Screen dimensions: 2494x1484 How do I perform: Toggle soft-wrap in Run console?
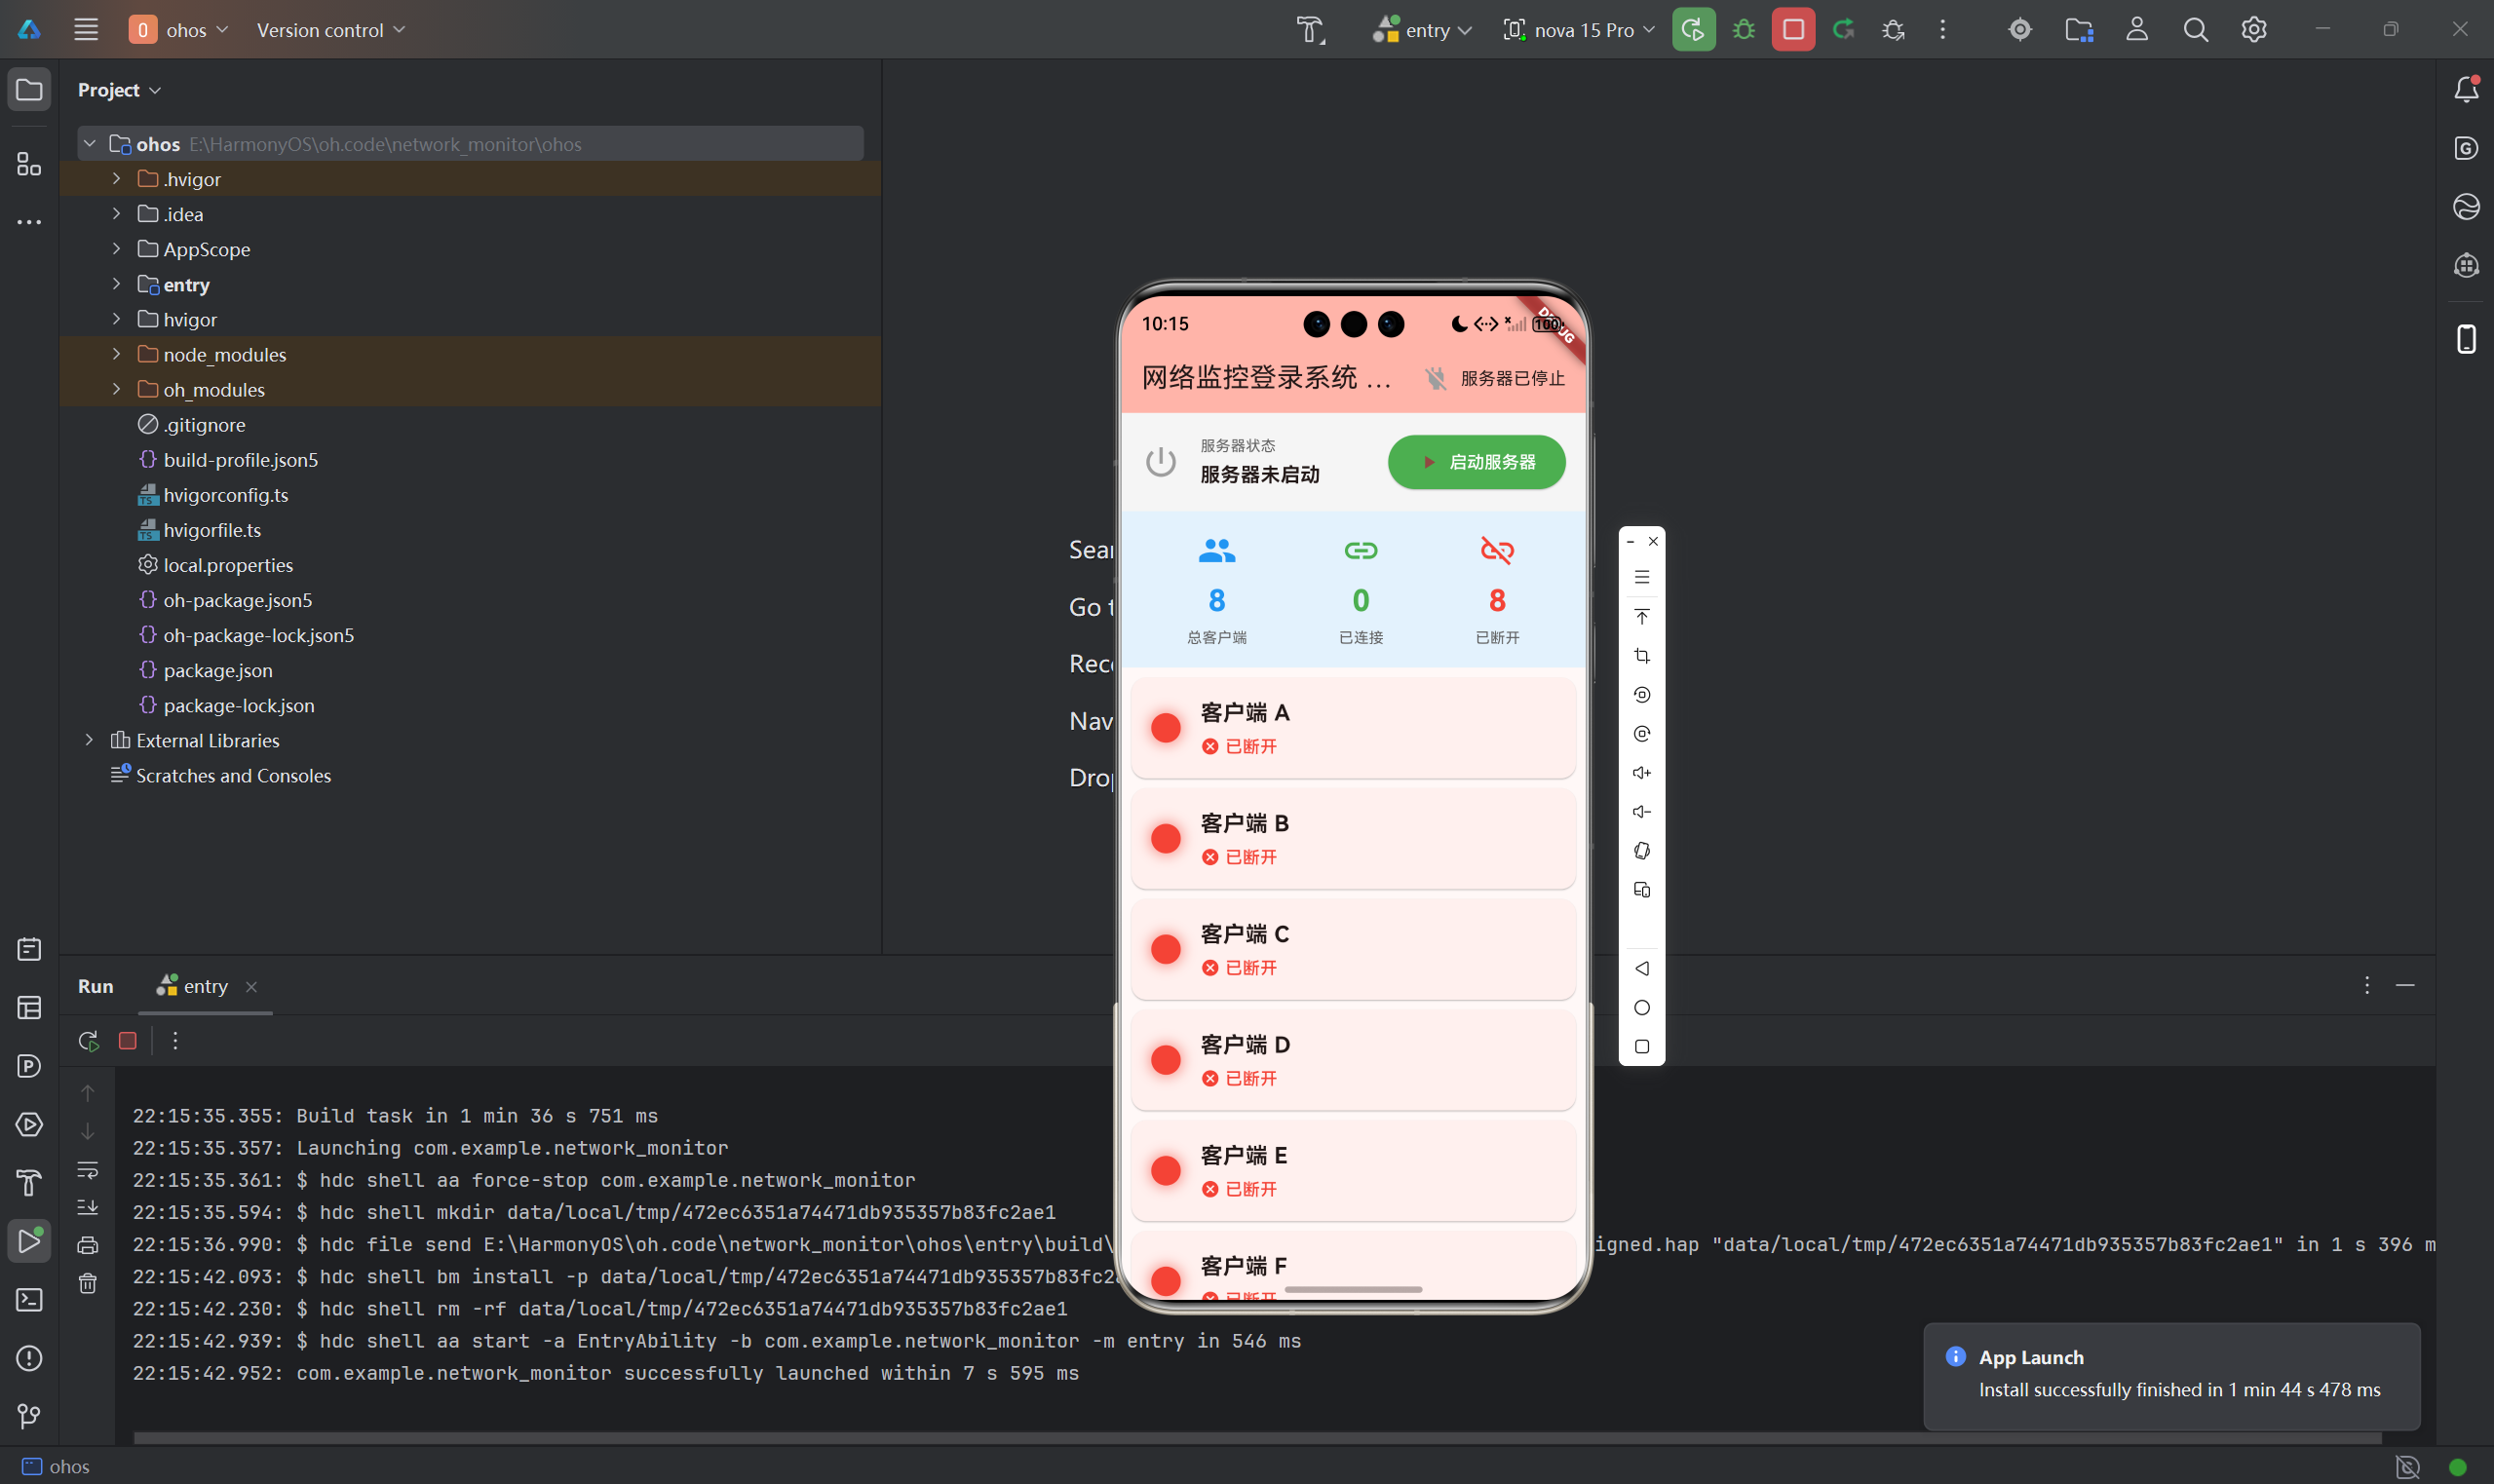(x=88, y=1169)
